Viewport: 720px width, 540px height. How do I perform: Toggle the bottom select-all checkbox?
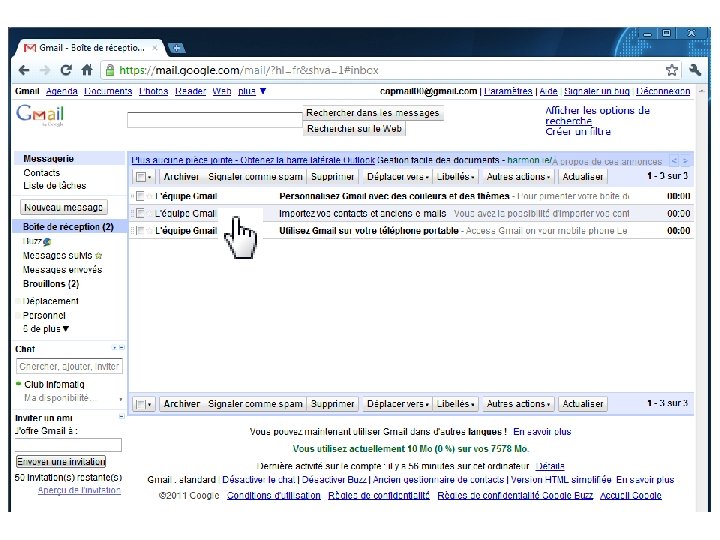click(141, 404)
